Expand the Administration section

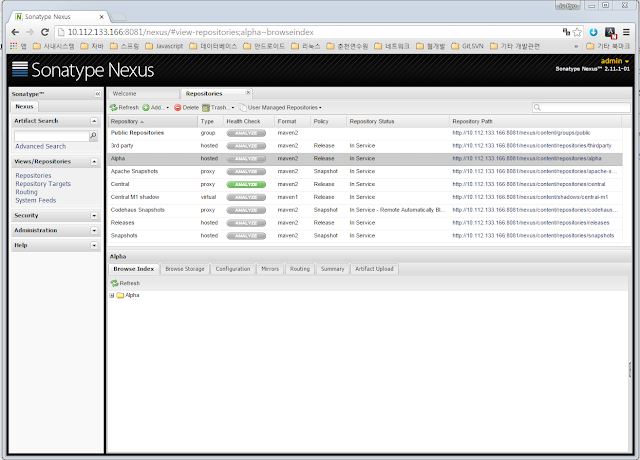click(x=94, y=231)
